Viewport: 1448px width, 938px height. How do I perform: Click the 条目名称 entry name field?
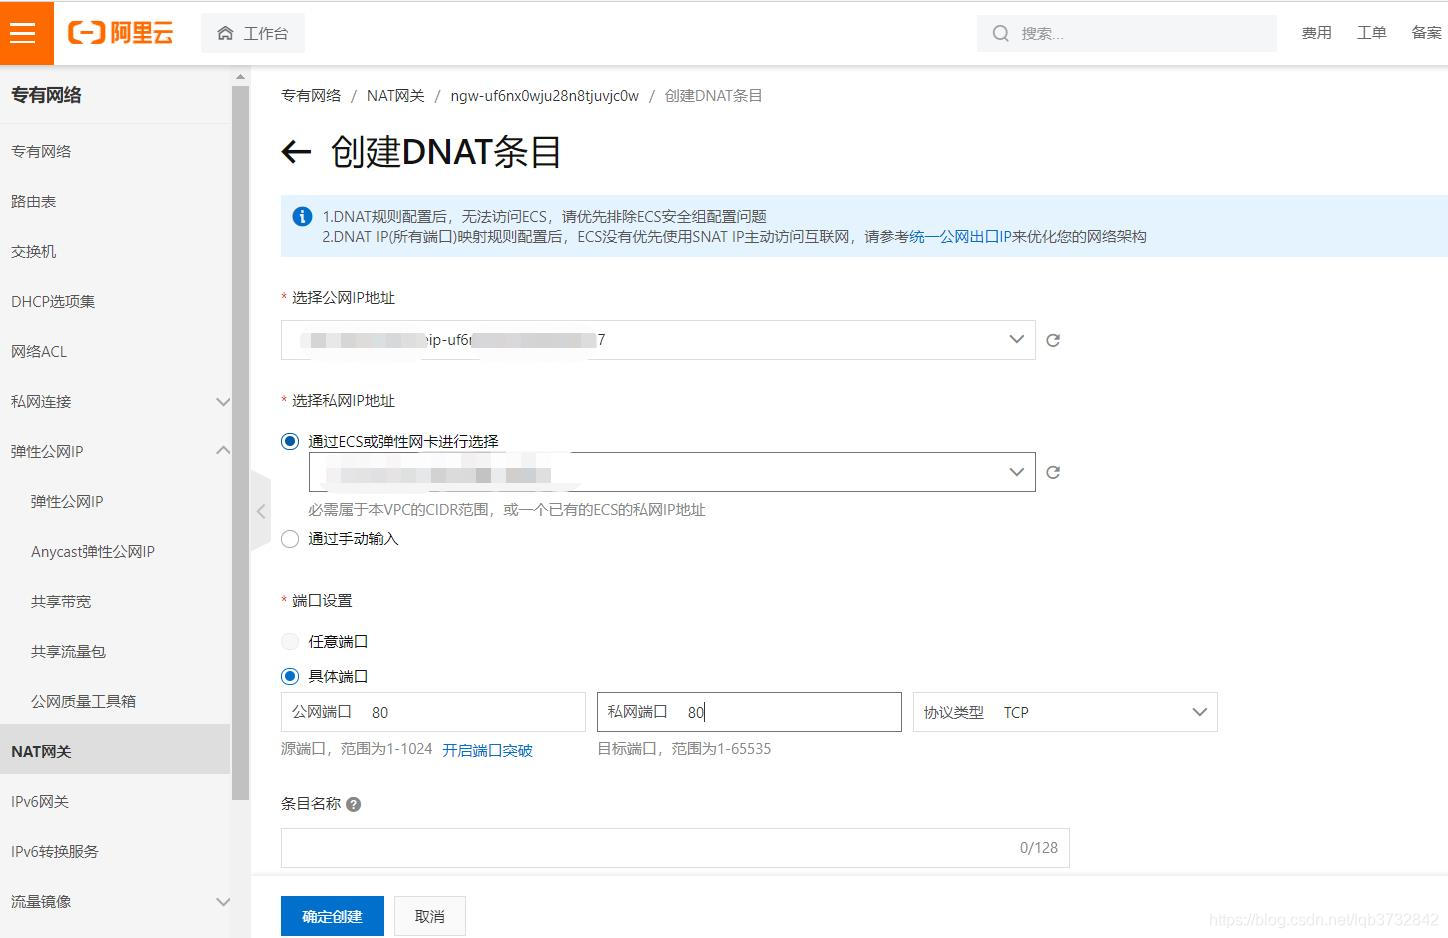675,848
